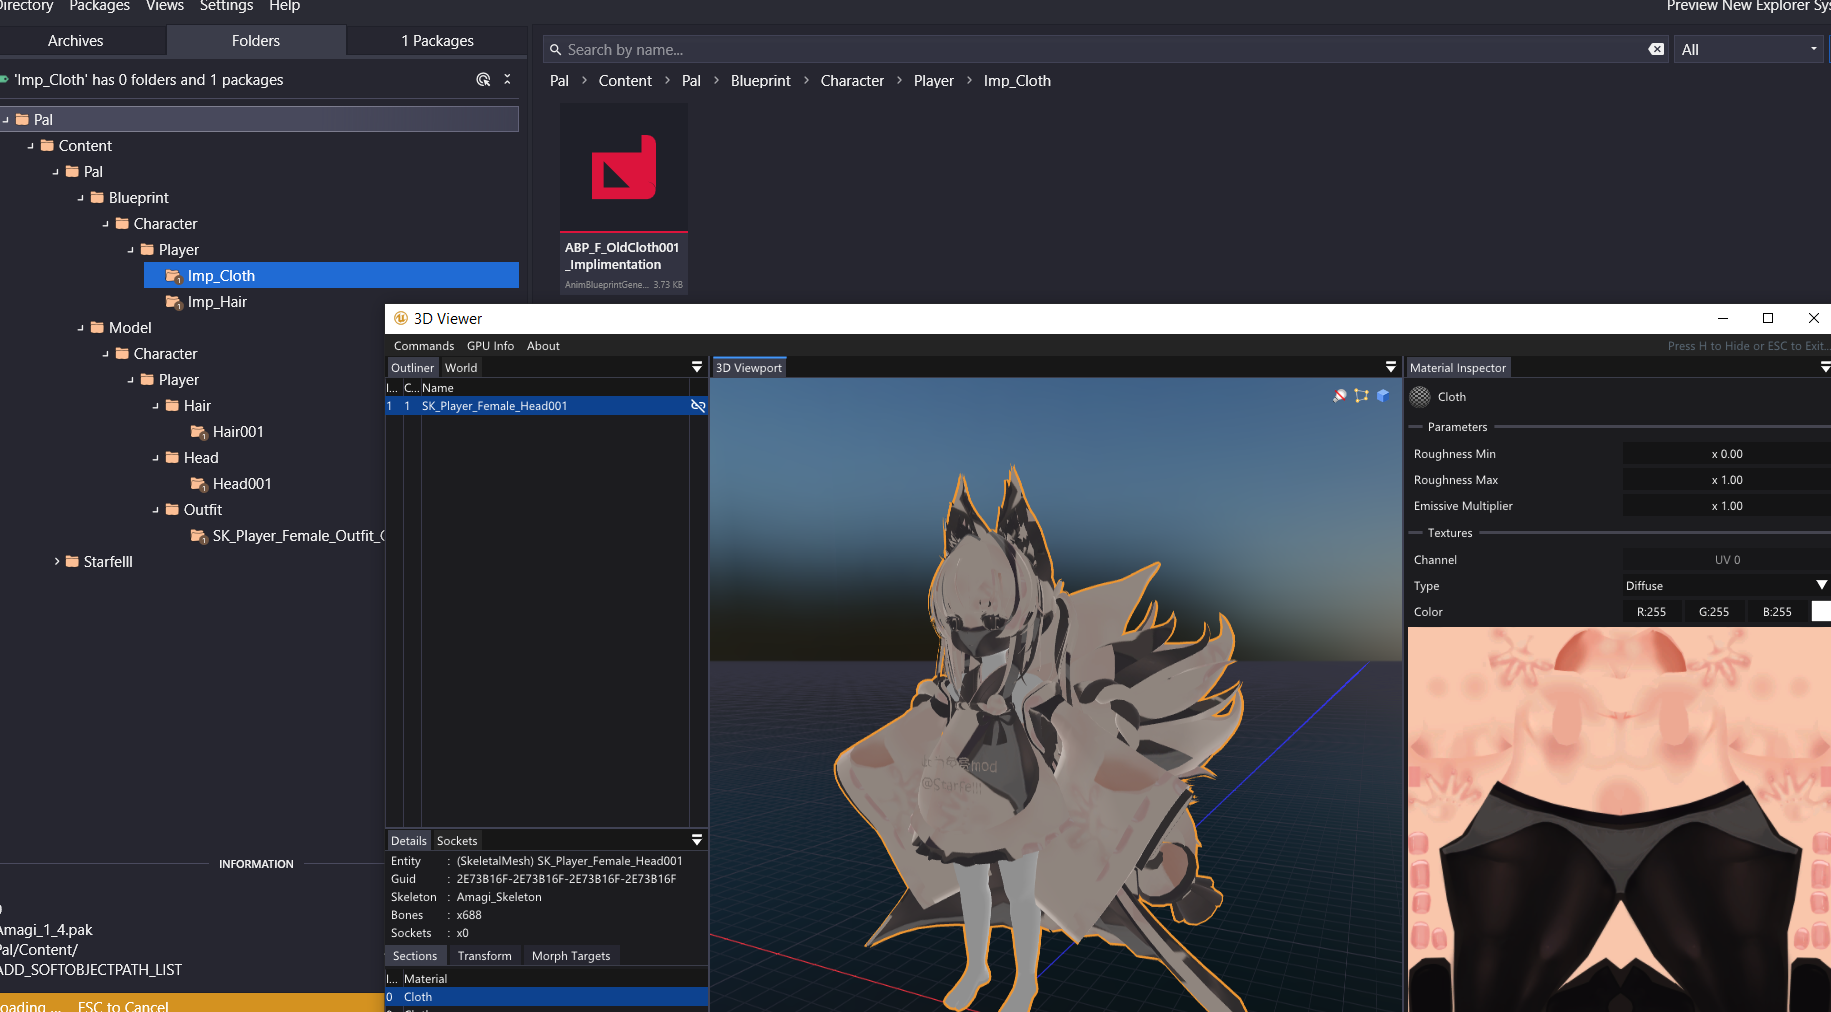The height and width of the screenshot is (1012, 1831).
Task: Click the ABP_F_OldCloth001_Implimentation asset thumbnail
Action: point(623,168)
